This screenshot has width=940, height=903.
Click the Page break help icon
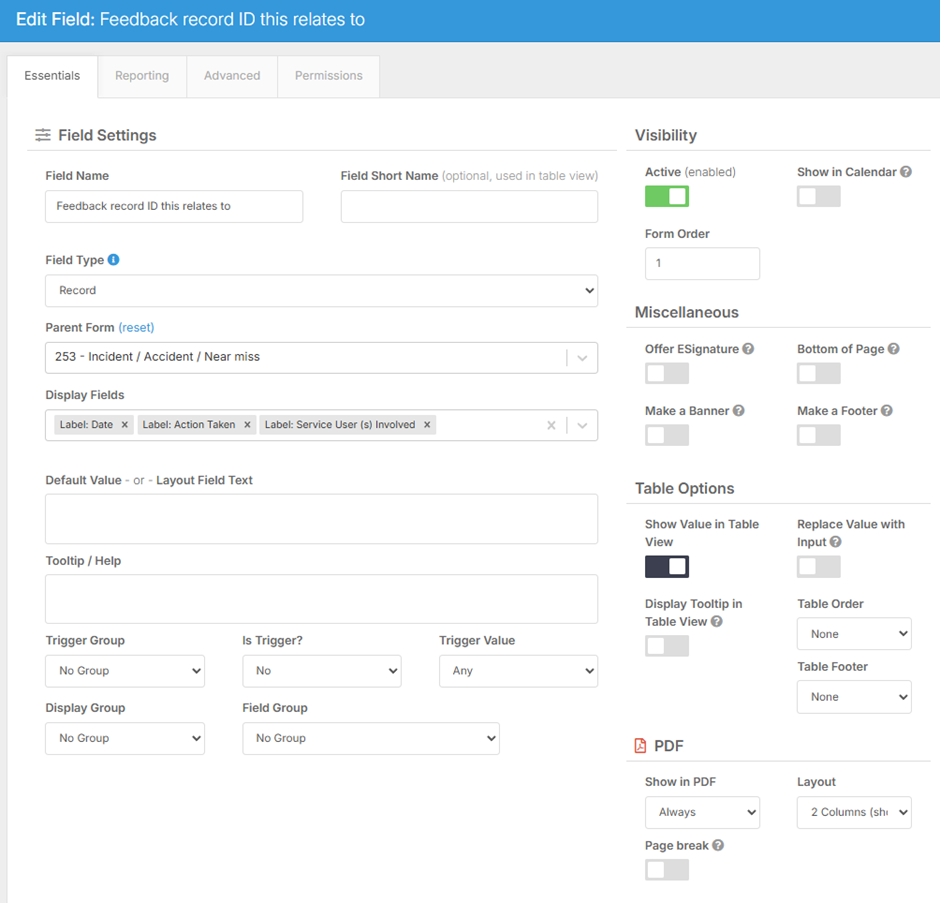pos(718,845)
